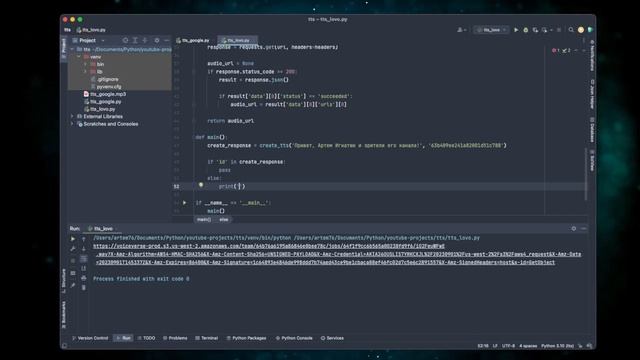Expand the bin folder
The width and height of the screenshot is (640, 360).
click(86, 64)
